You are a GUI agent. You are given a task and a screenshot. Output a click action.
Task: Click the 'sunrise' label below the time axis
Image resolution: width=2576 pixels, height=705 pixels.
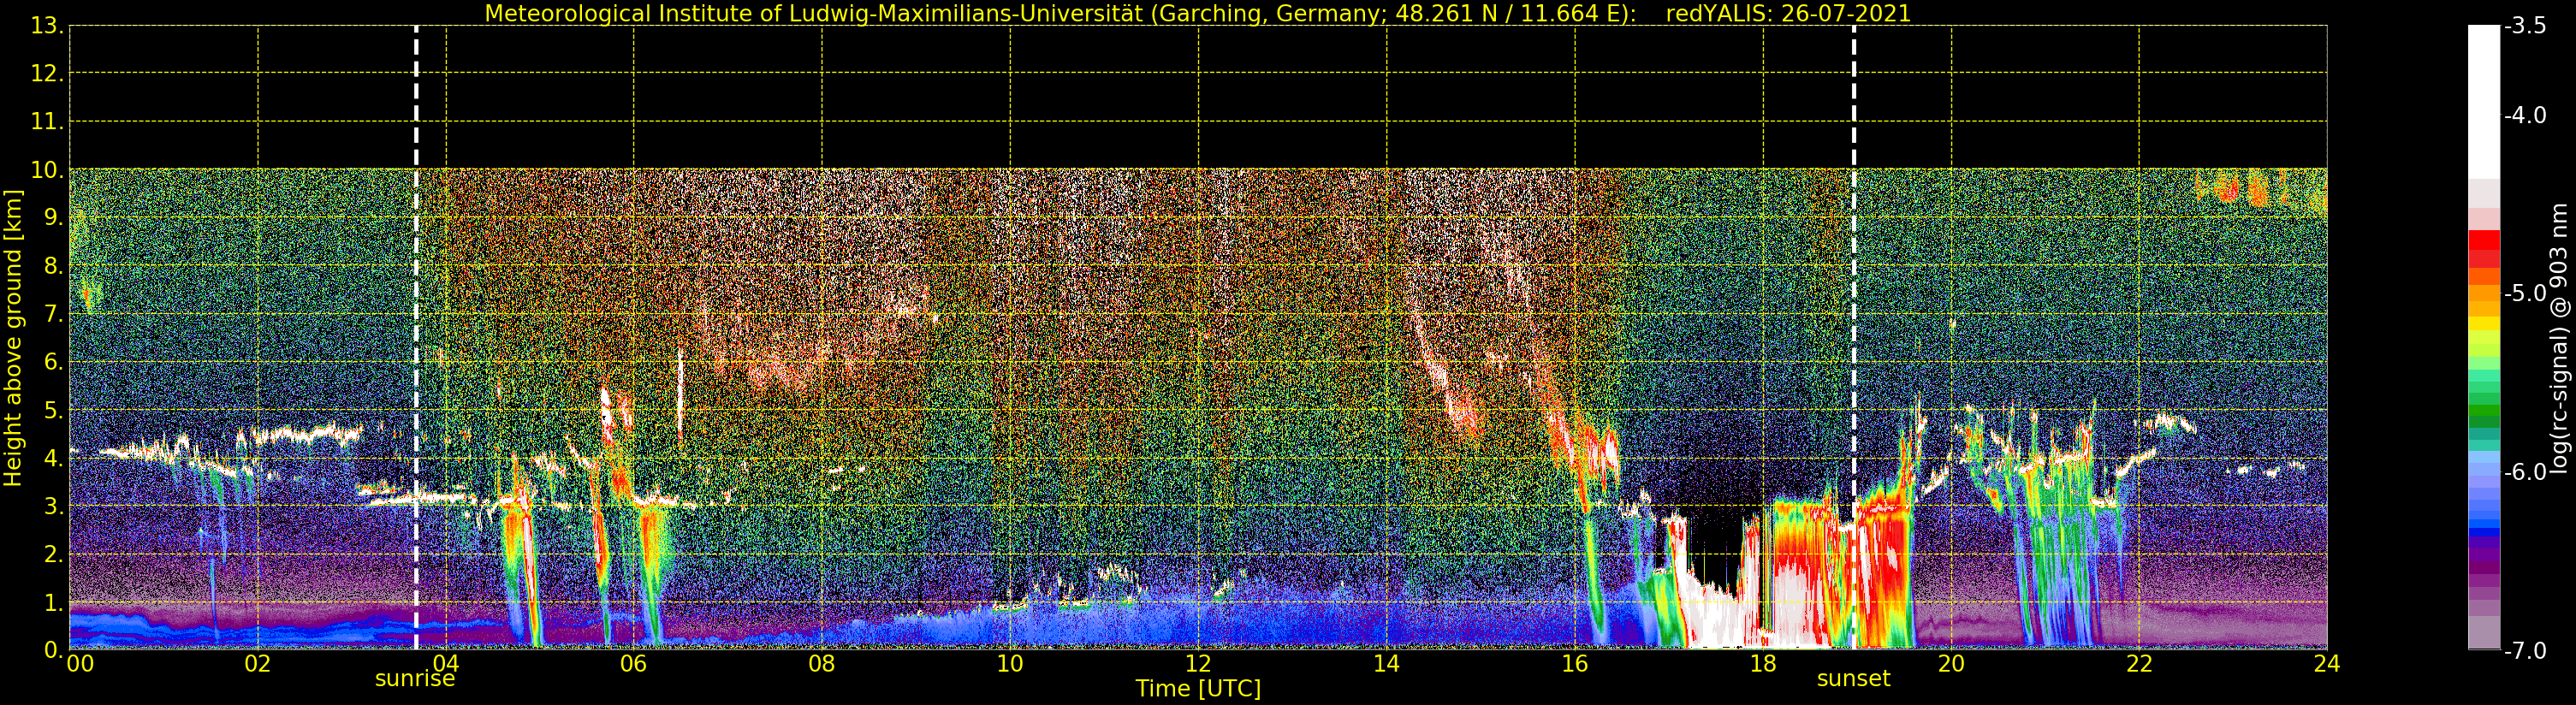pyautogui.click(x=415, y=679)
